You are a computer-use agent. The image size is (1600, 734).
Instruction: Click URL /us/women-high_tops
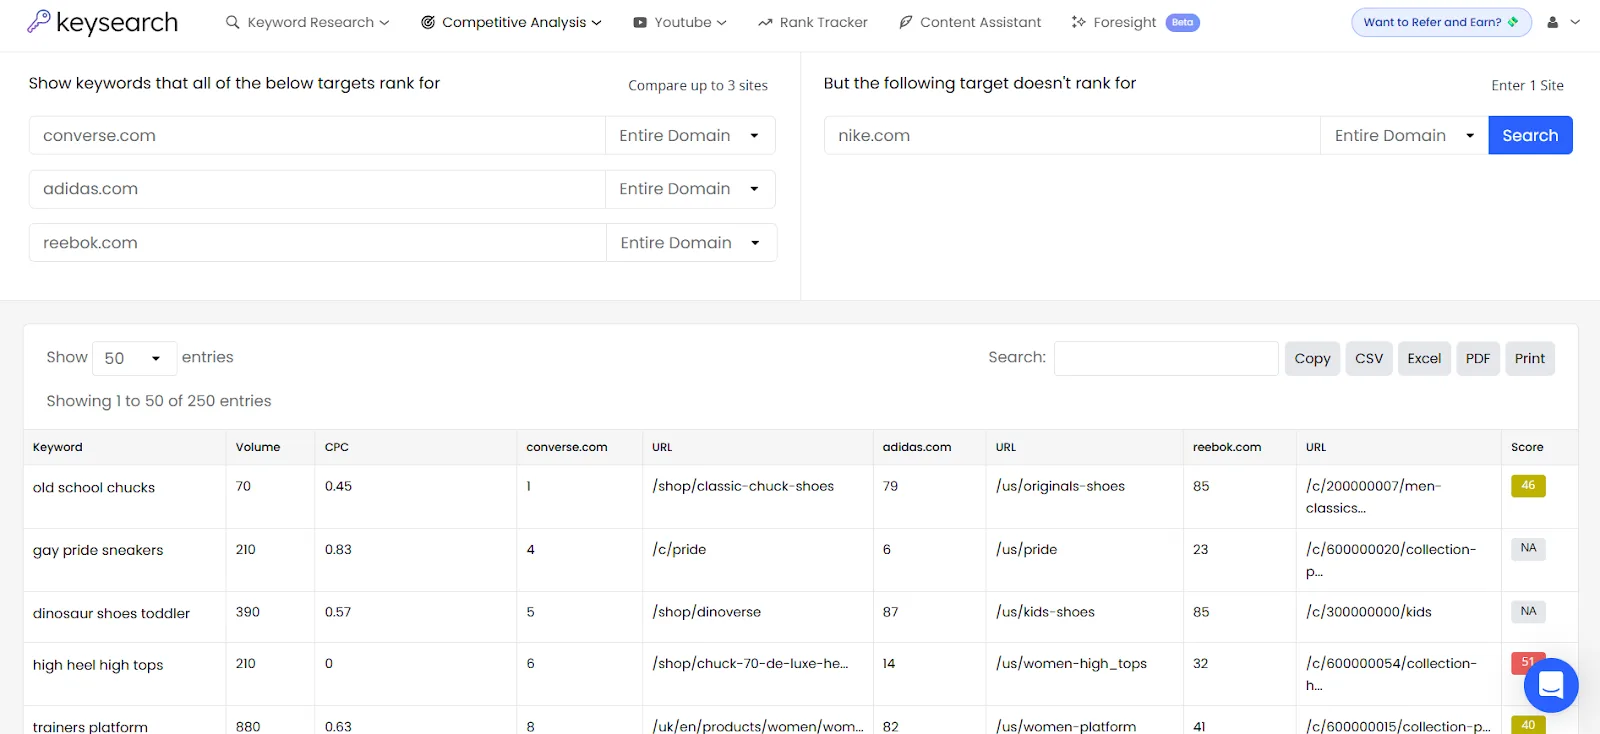pyautogui.click(x=1071, y=663)
